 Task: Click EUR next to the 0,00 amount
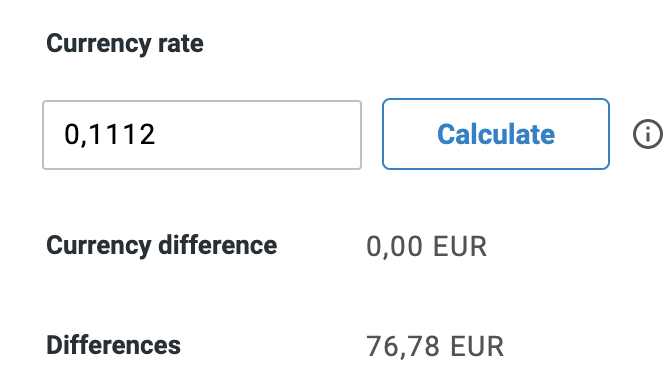460,247
